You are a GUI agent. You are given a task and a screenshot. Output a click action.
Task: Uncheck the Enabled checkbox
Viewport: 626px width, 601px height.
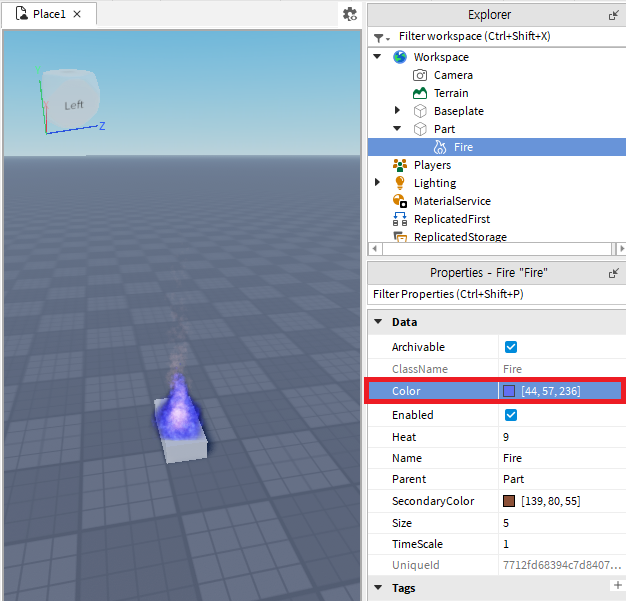[x=511, y=415]
